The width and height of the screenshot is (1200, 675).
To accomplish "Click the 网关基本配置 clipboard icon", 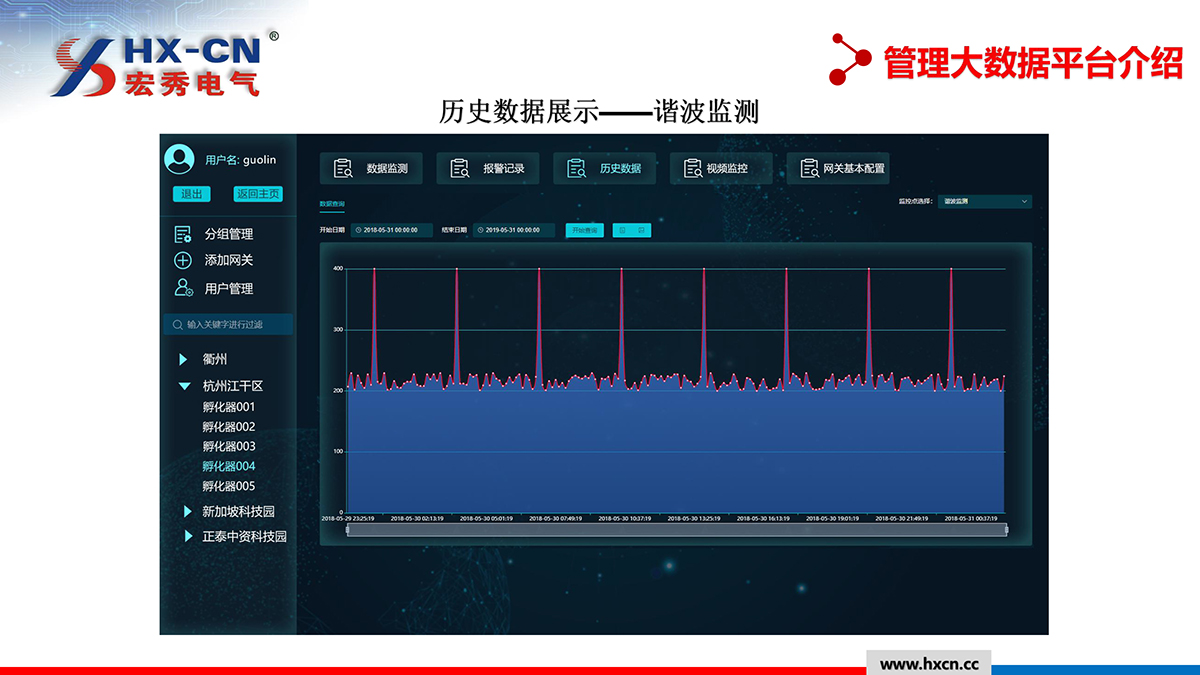I will click(809, 168).
